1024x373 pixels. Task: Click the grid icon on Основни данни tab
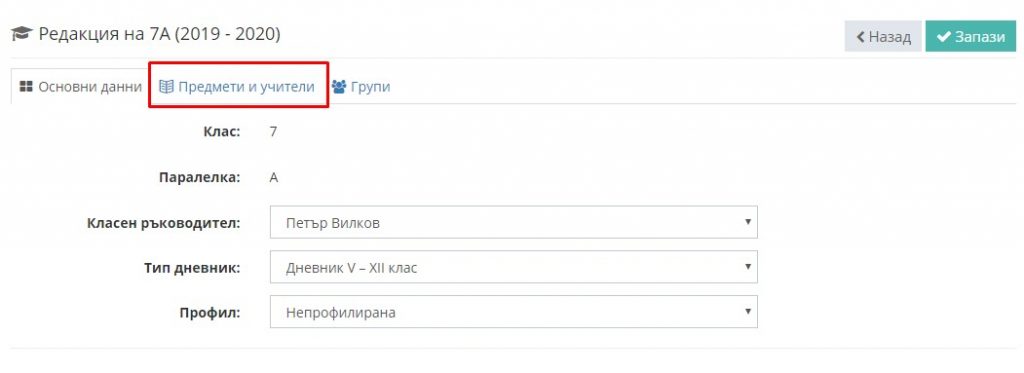tap(26, 86)
